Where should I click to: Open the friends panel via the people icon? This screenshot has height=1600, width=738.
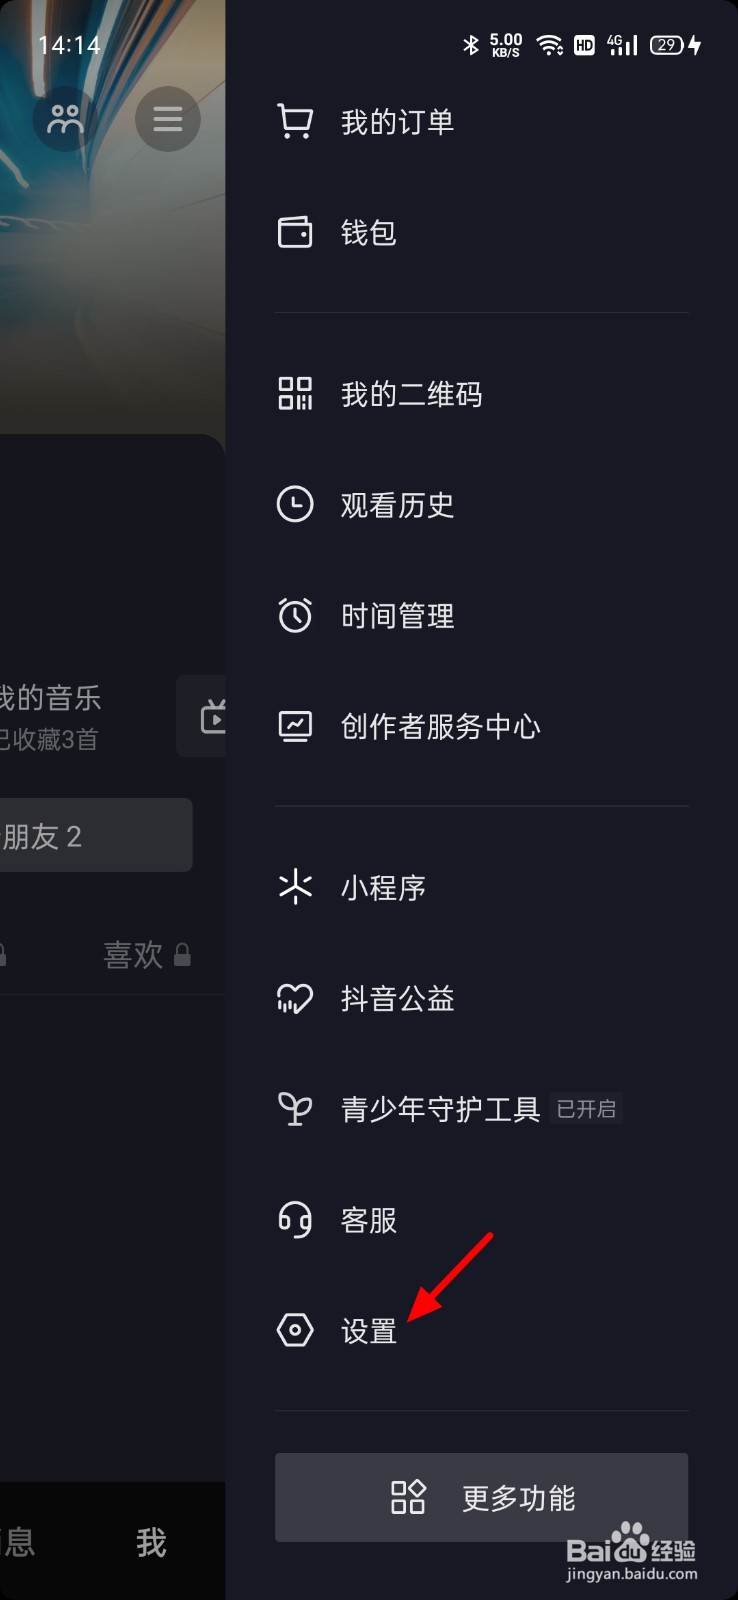[63, 118]
